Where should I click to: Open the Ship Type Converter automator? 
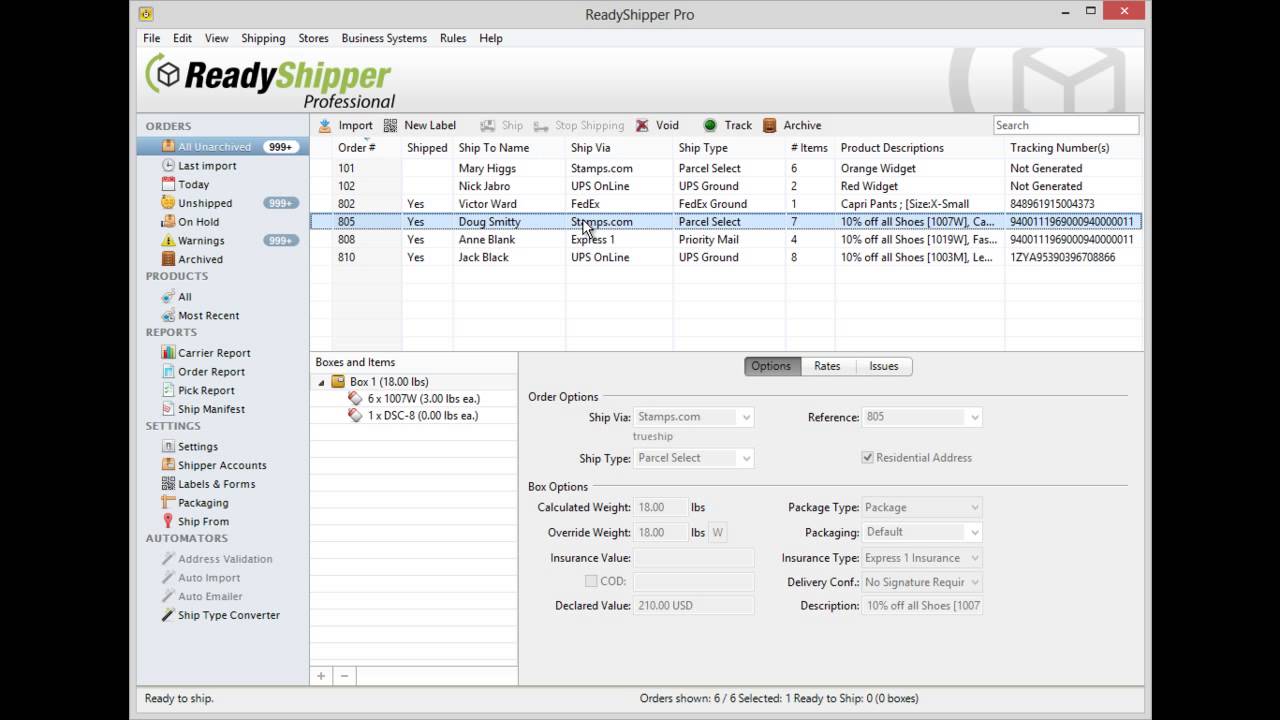coord(229,615)
